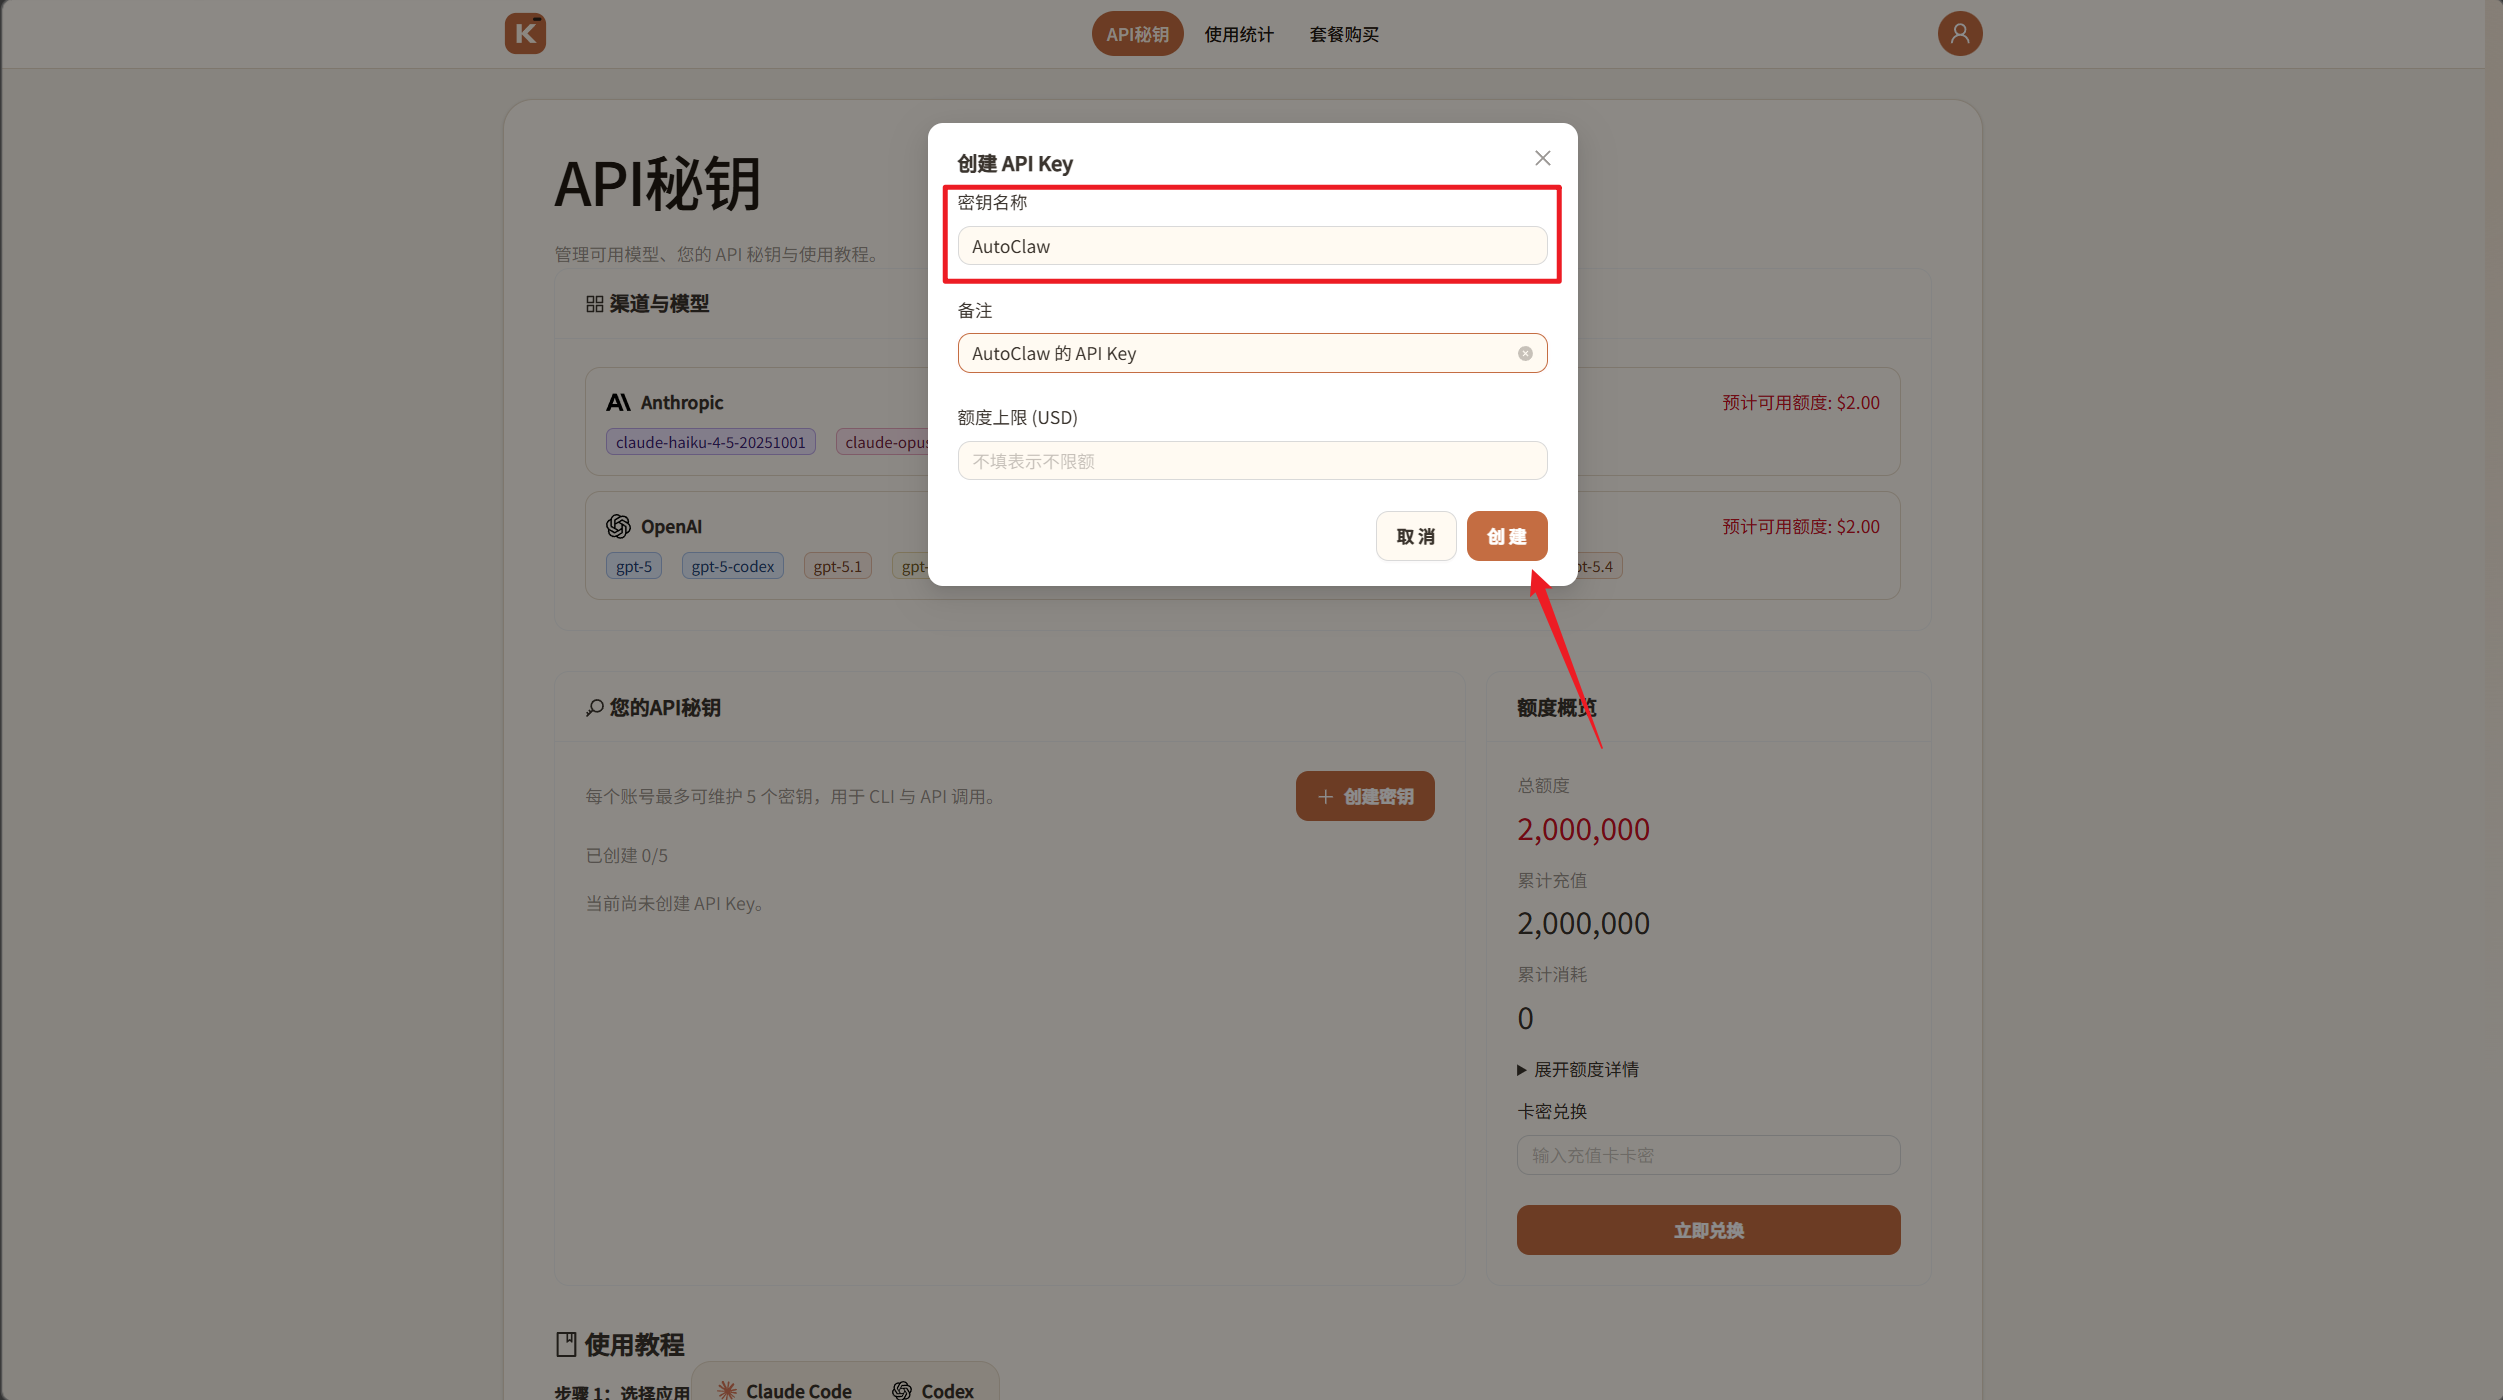
Task: Switch to the 使用统计 tab
Action: [1238, 34]
